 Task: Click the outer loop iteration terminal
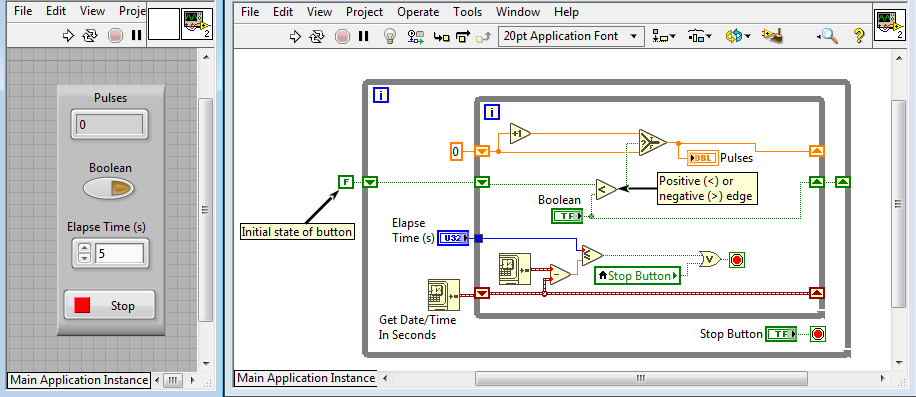381,95
